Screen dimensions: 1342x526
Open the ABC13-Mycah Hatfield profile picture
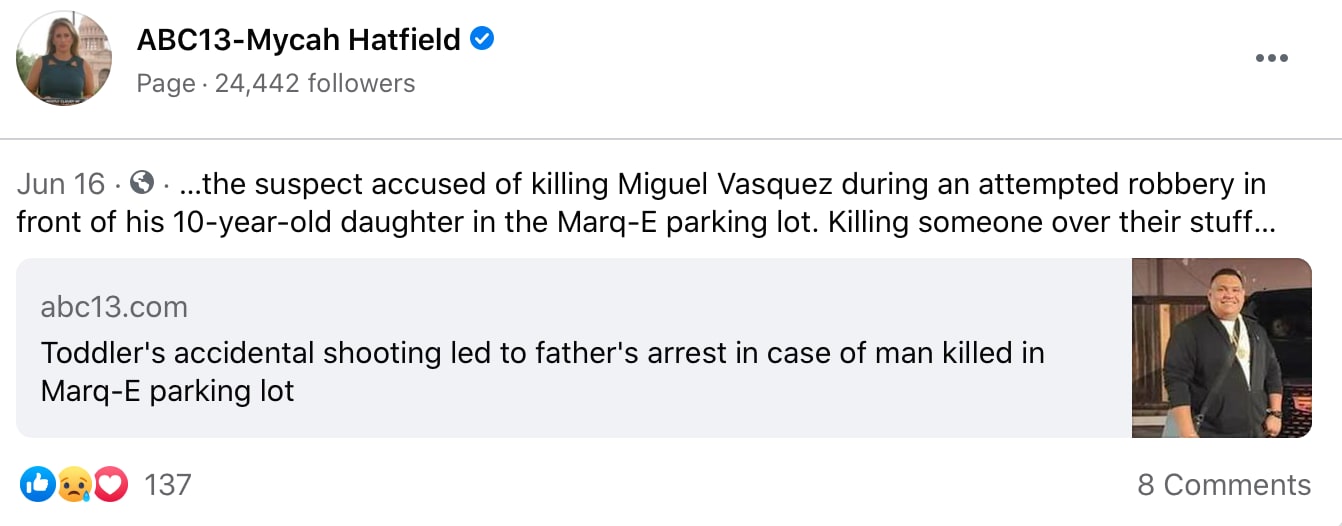pyautogui.click(x=64, y=58)
